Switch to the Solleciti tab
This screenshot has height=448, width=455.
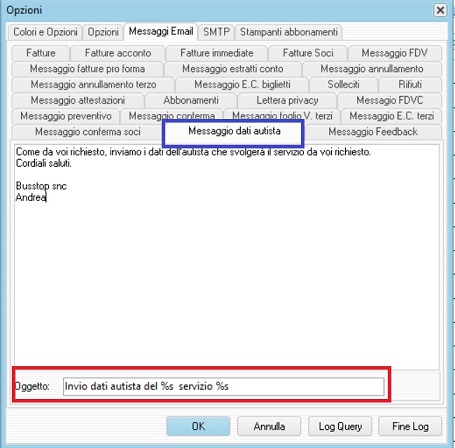(343, 84)
